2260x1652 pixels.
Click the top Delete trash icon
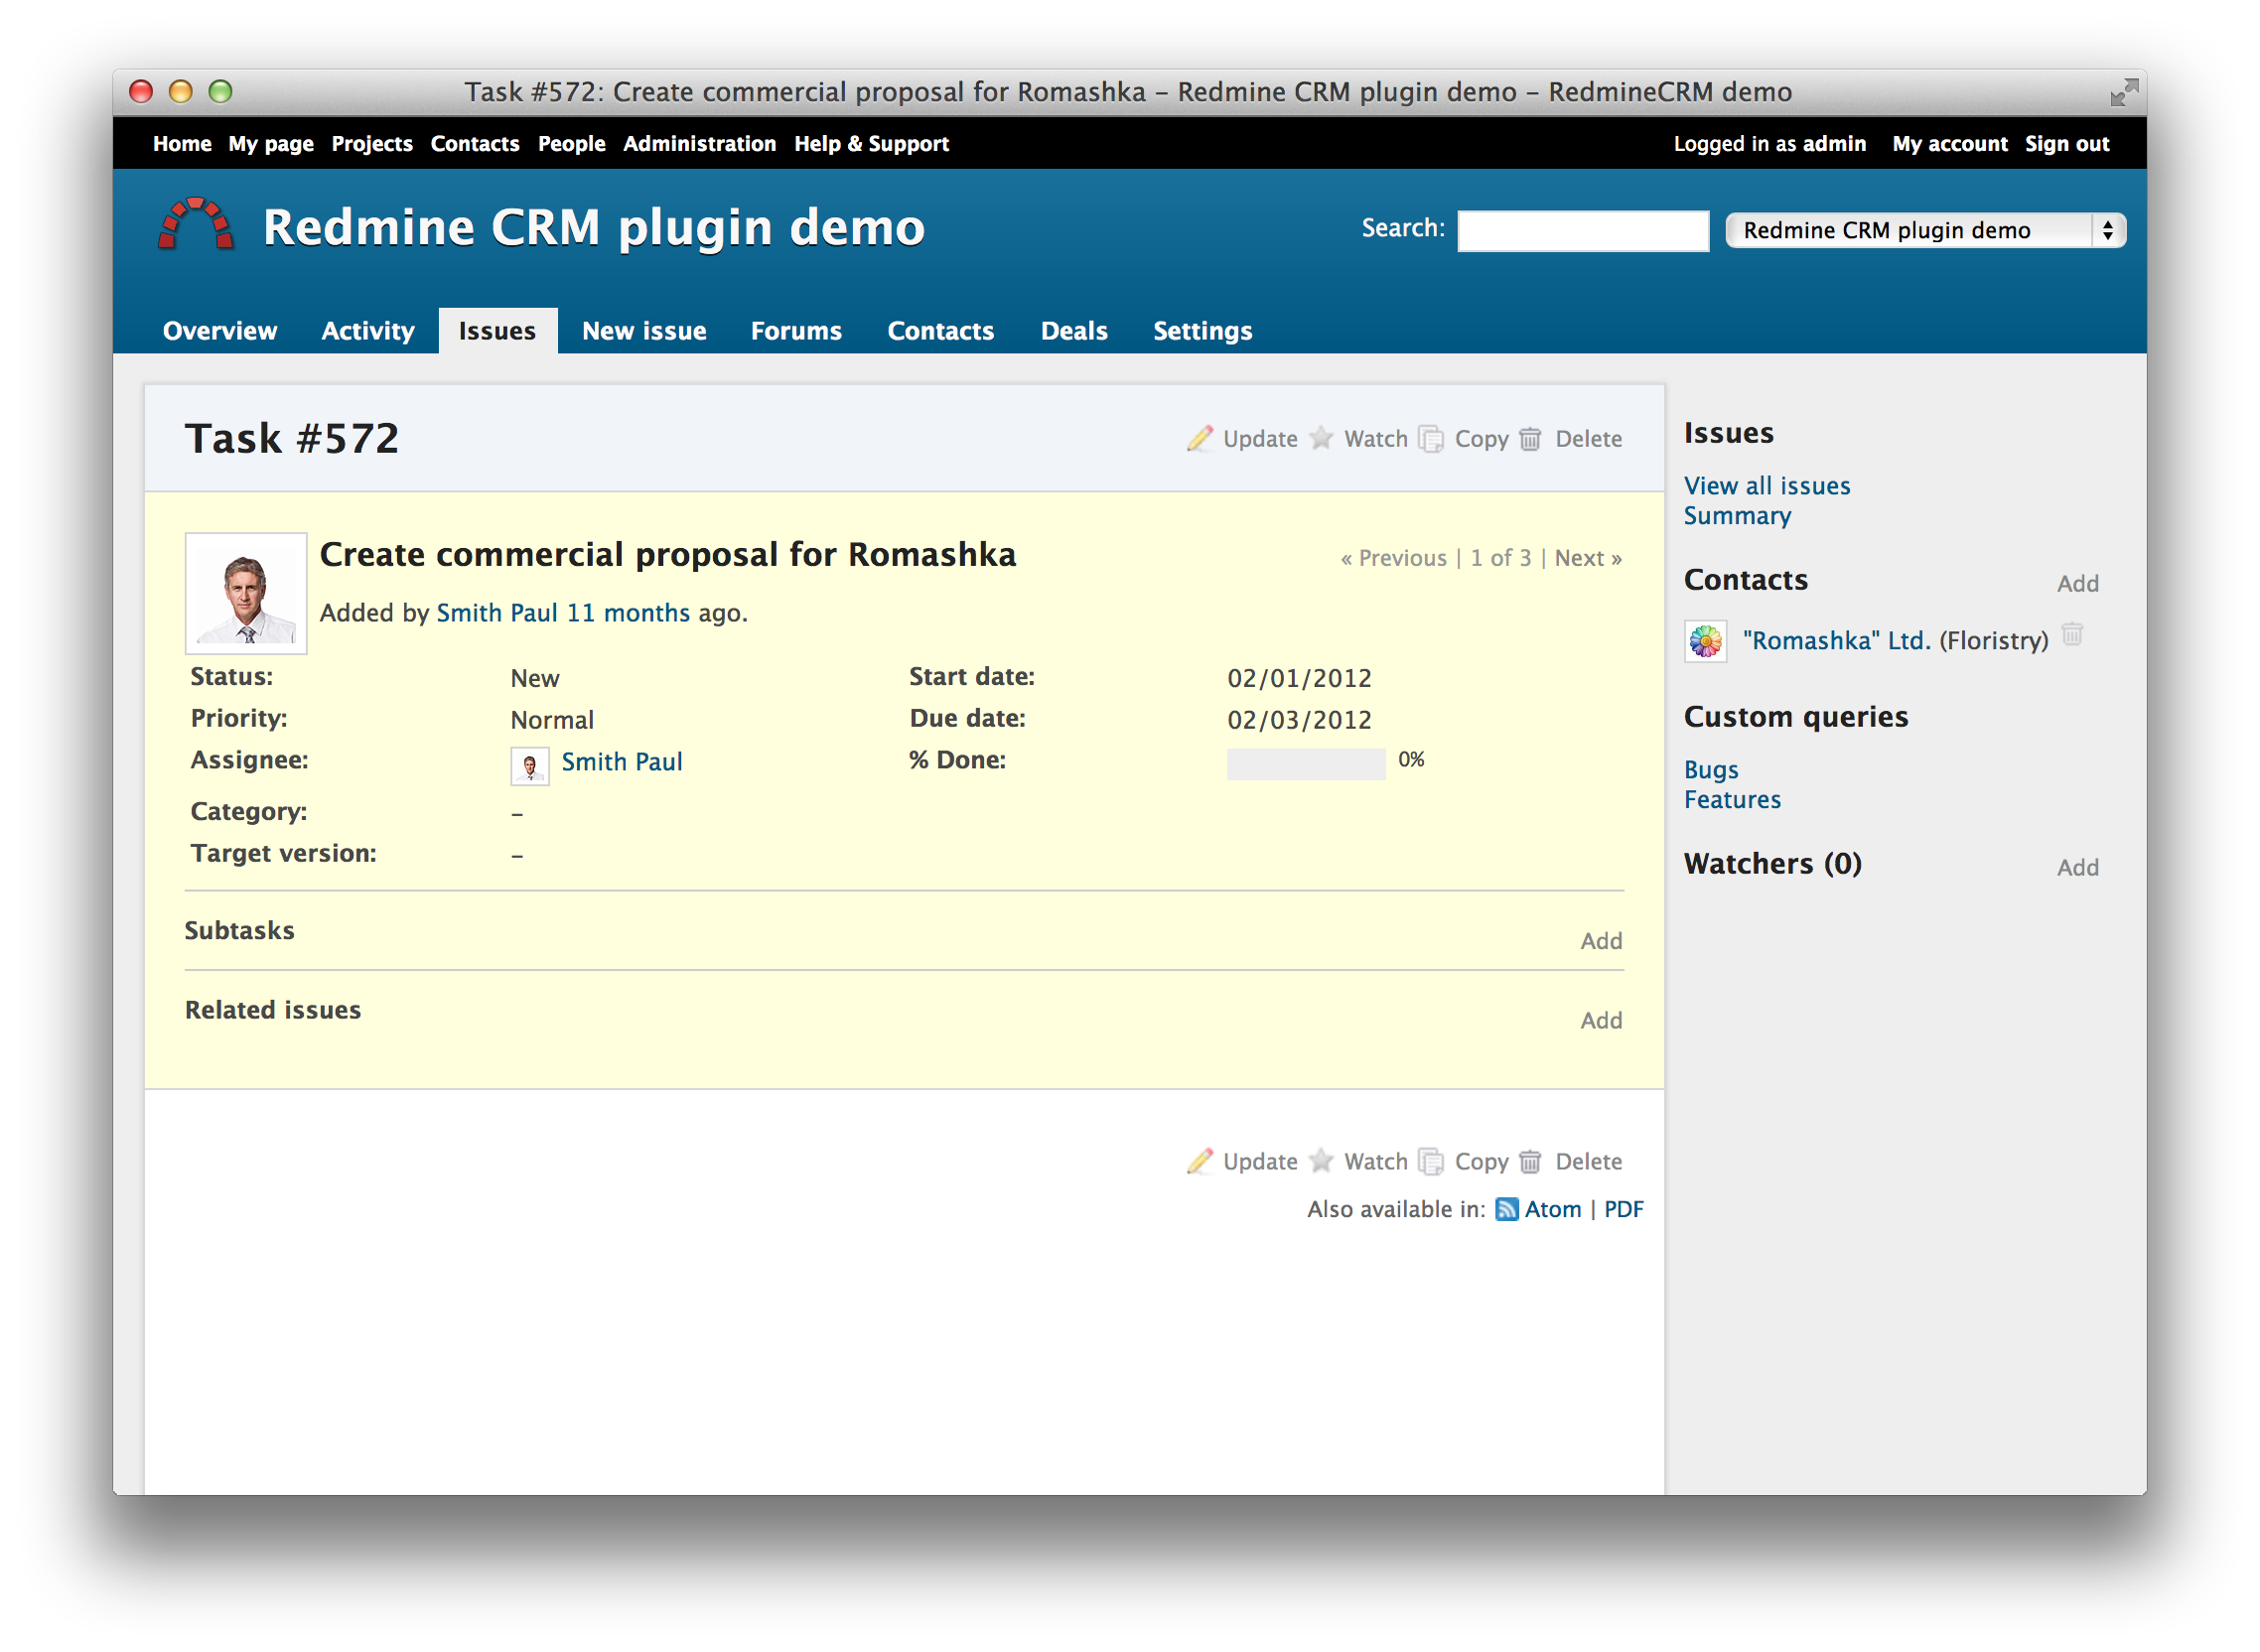tap(1530, 439)
